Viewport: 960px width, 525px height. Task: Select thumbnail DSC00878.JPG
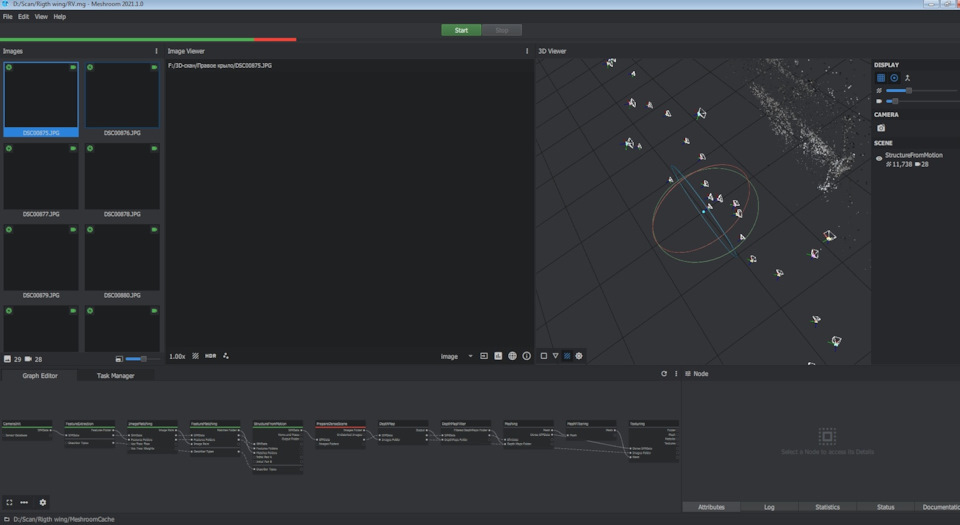[x=122, y=181]
